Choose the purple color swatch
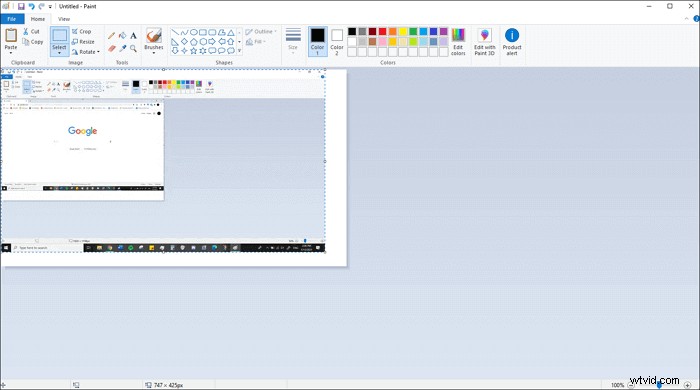Viewport: 700px width, 390px height. [x=443, y=31]
